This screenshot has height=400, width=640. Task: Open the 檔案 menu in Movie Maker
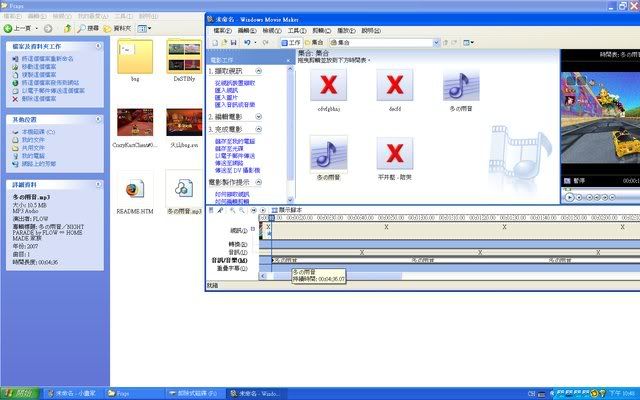(222, 31)
